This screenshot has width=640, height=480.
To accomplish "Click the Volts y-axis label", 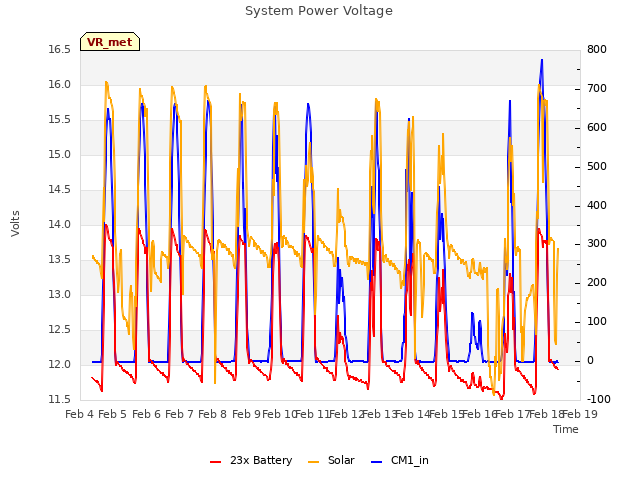I will [16, 224].
